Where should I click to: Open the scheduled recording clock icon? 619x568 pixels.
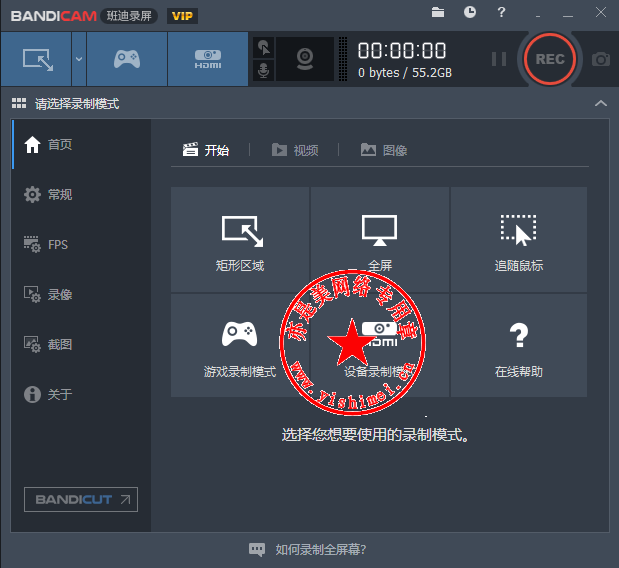(x=470, y=13)
